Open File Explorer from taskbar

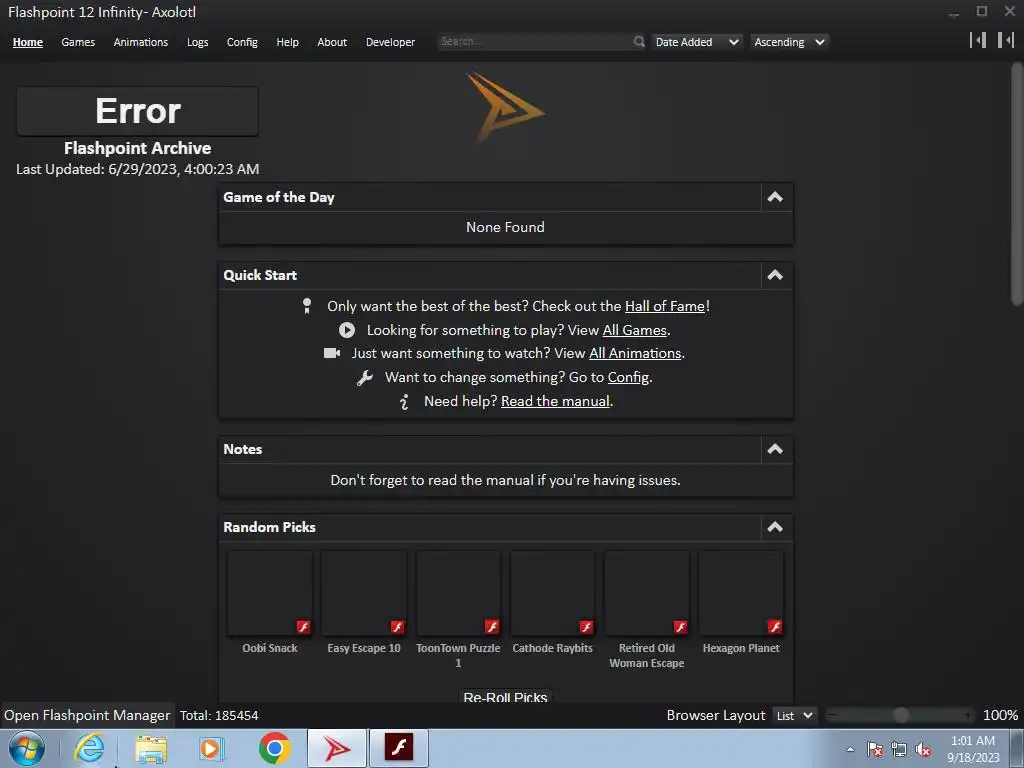(151, 748)
